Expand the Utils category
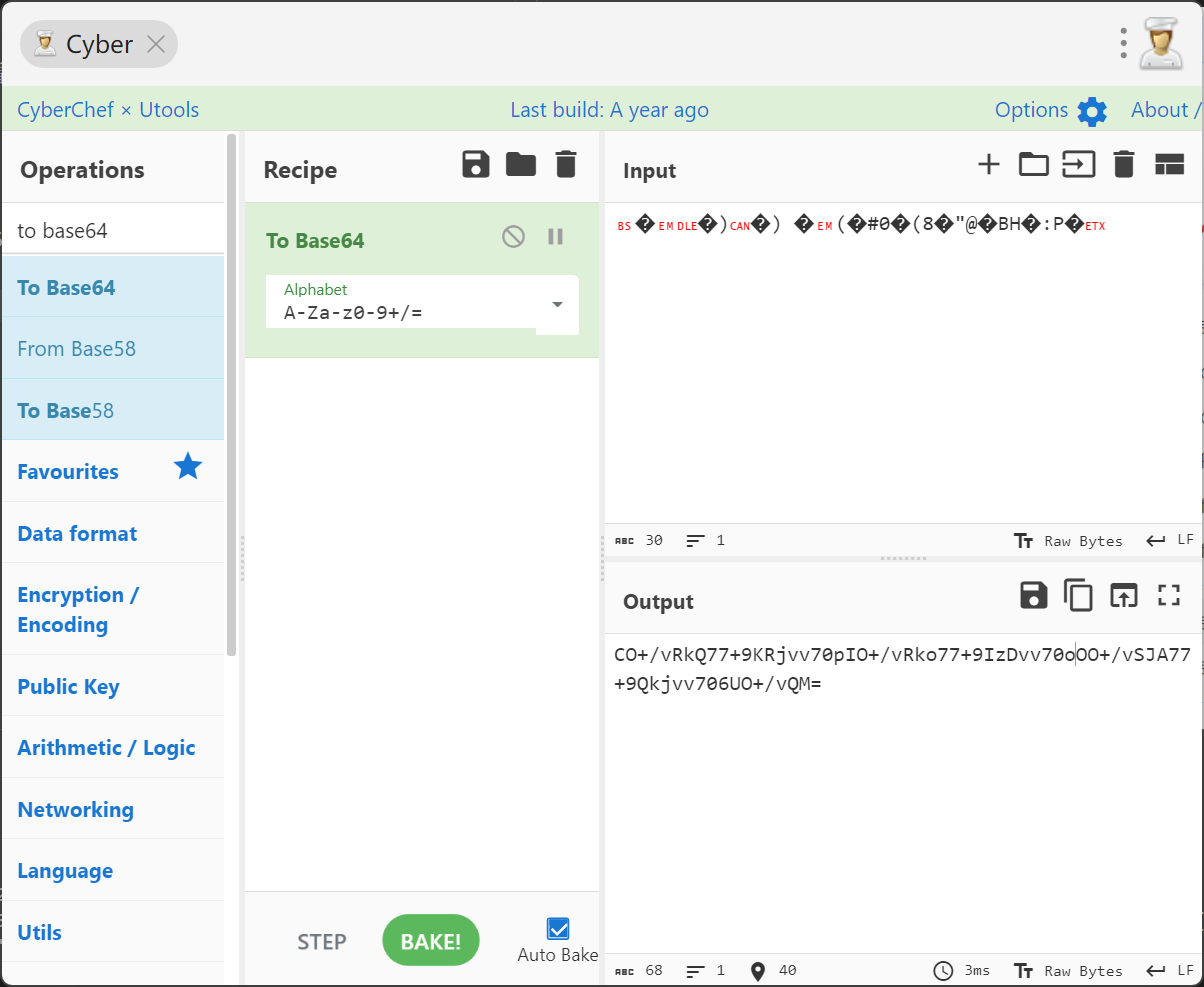 click(113, 932)
